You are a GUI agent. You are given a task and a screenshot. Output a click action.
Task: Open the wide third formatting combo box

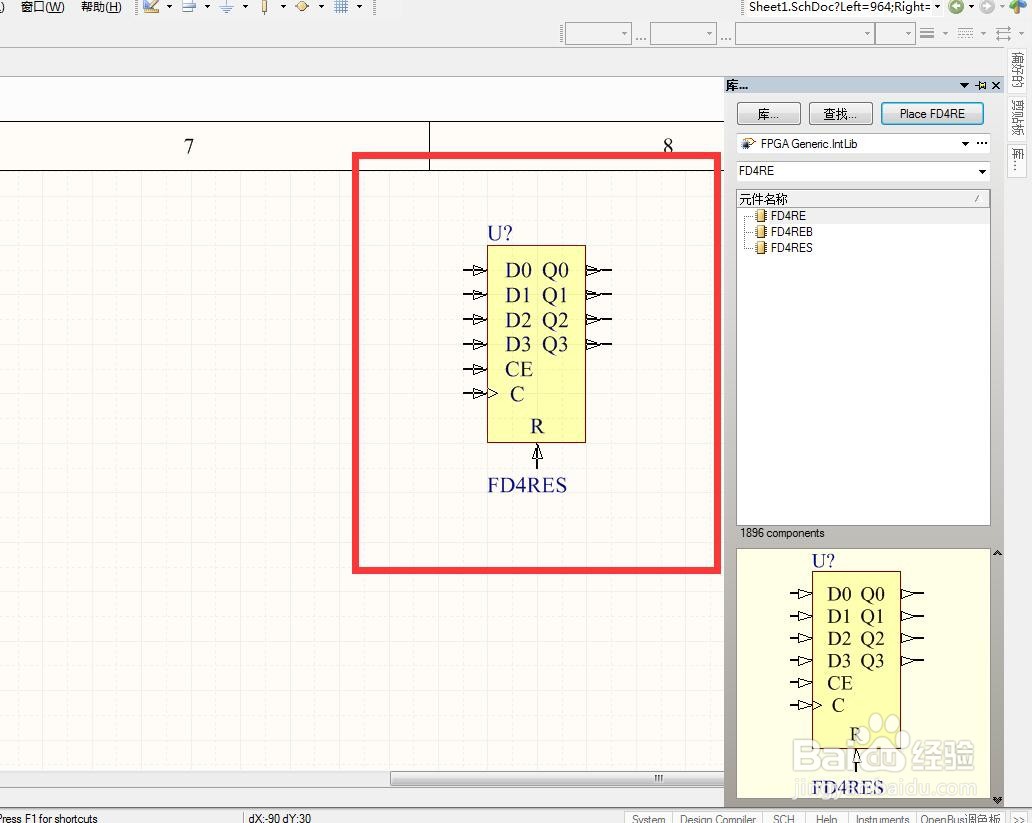click(x=805, y=33)
